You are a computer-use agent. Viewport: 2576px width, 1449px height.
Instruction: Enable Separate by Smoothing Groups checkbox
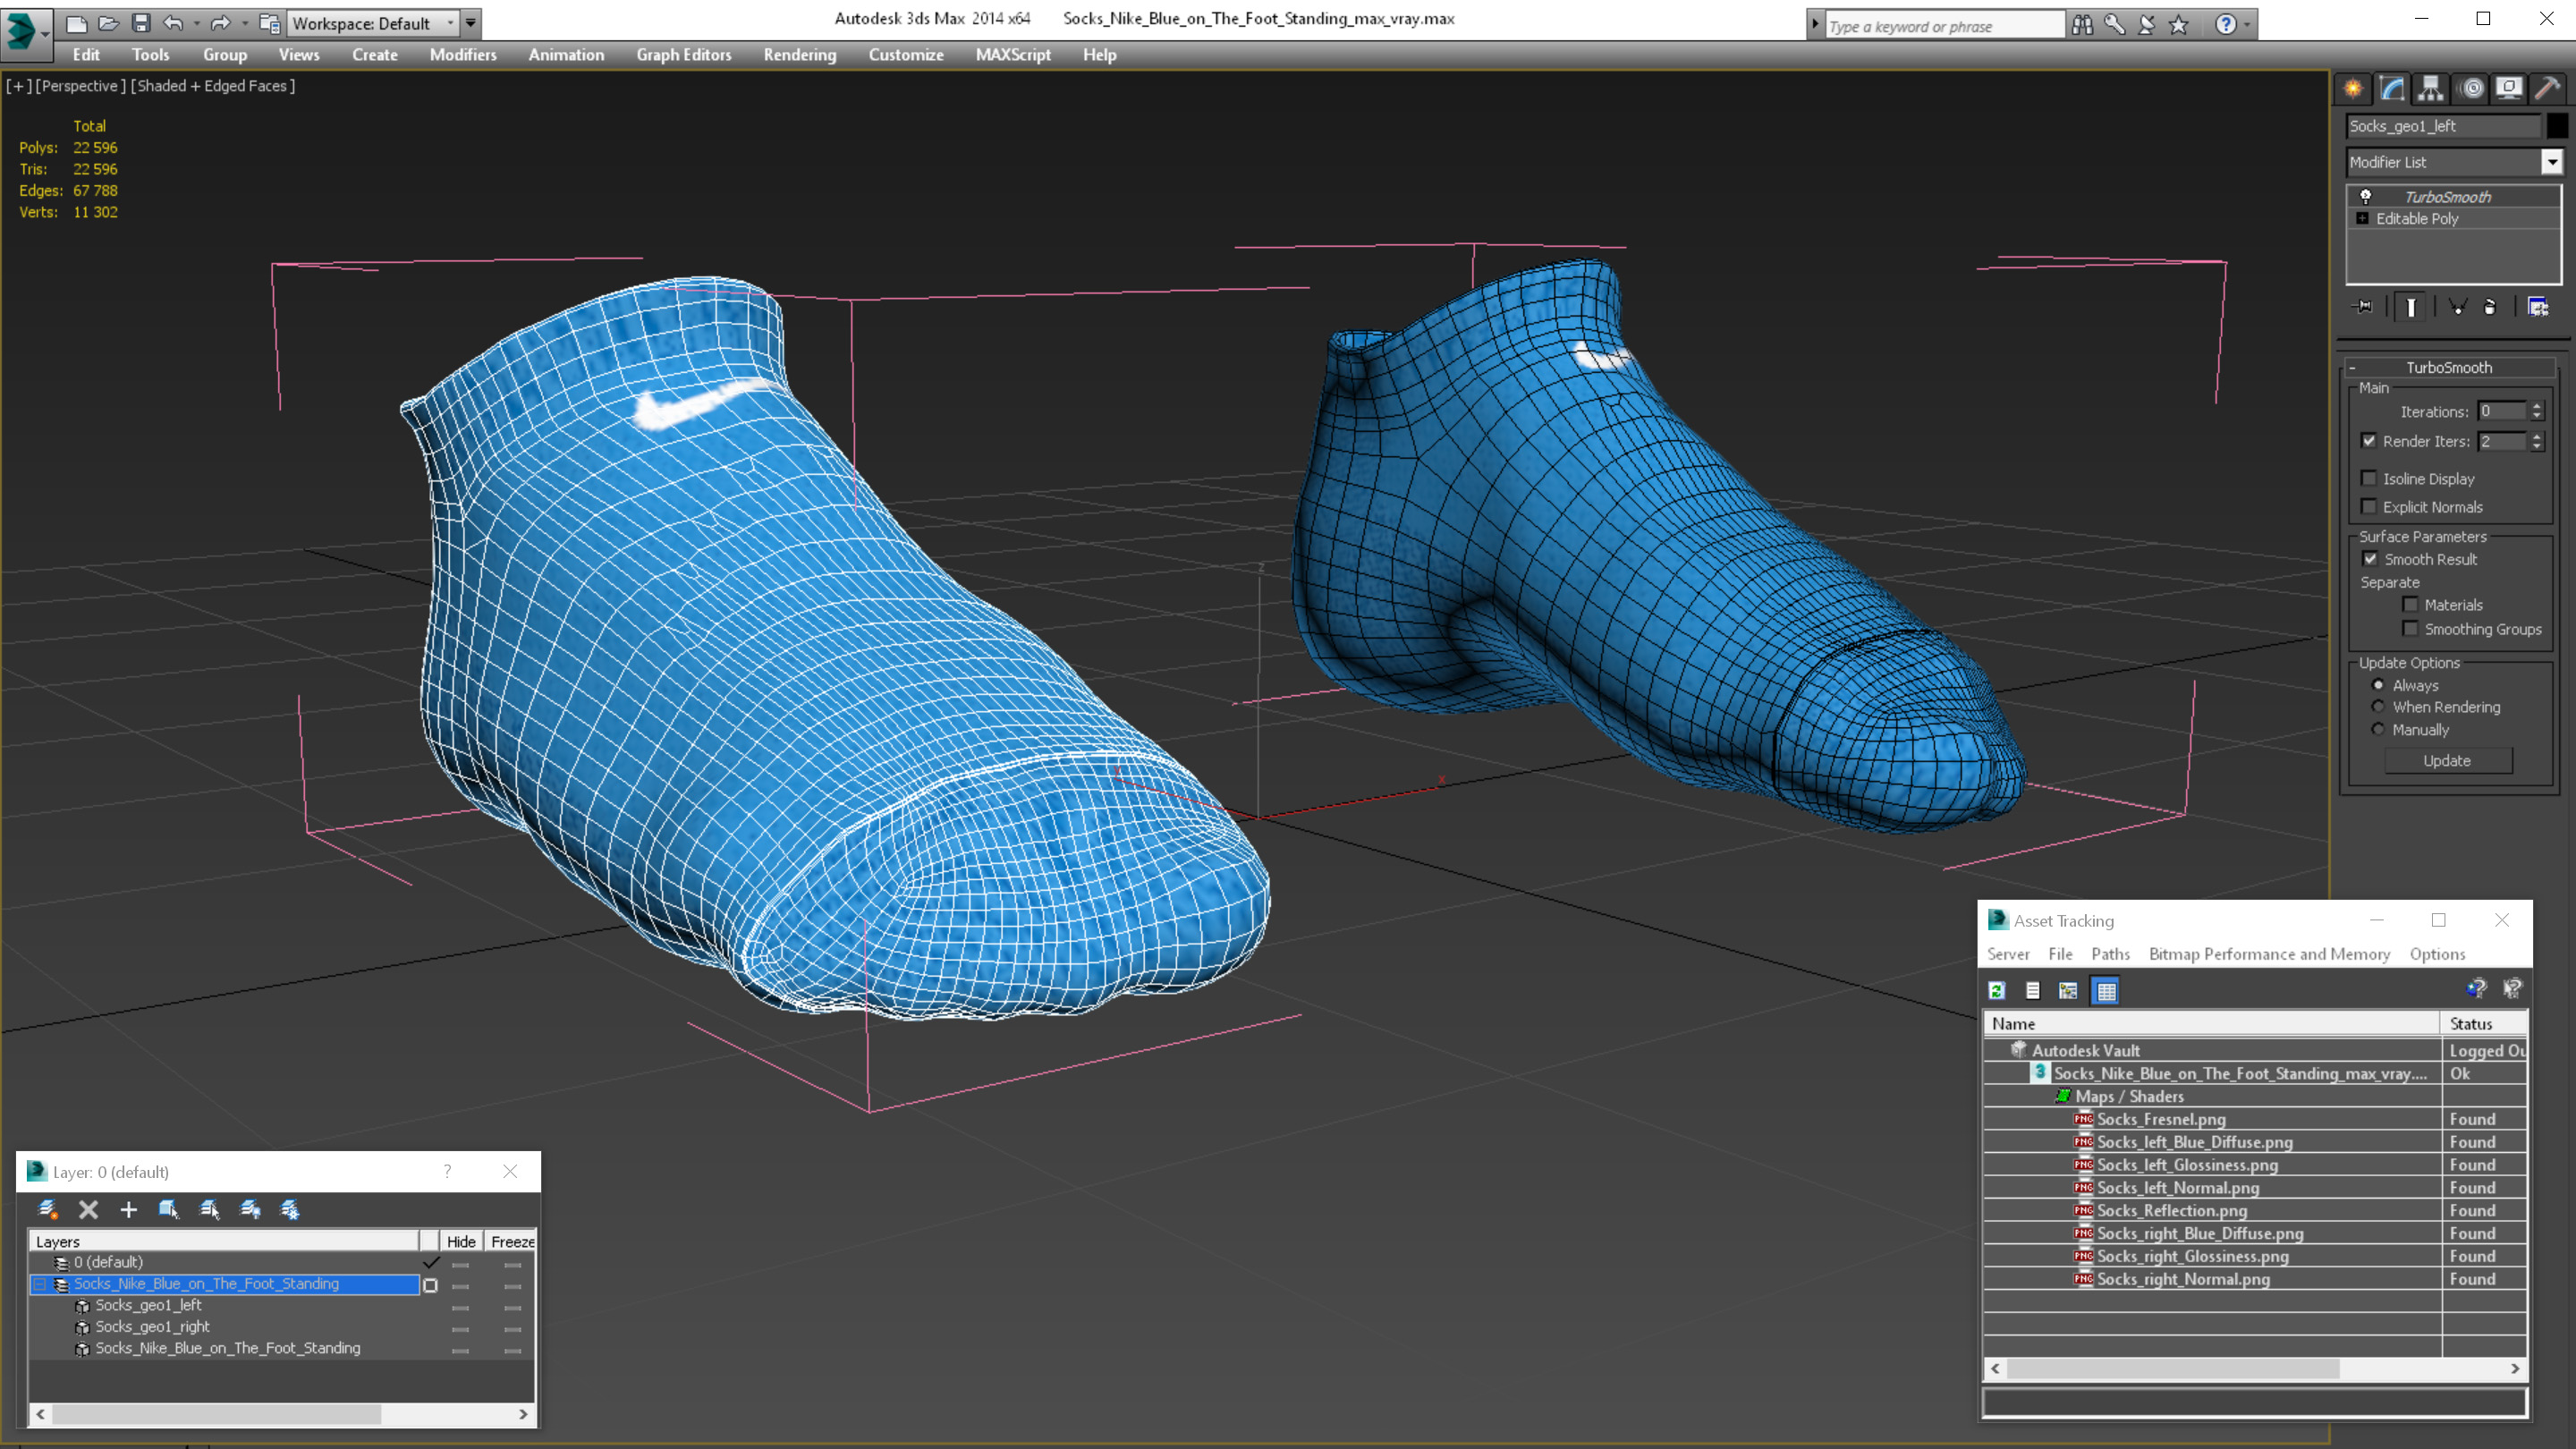[x=2410, y=628]
